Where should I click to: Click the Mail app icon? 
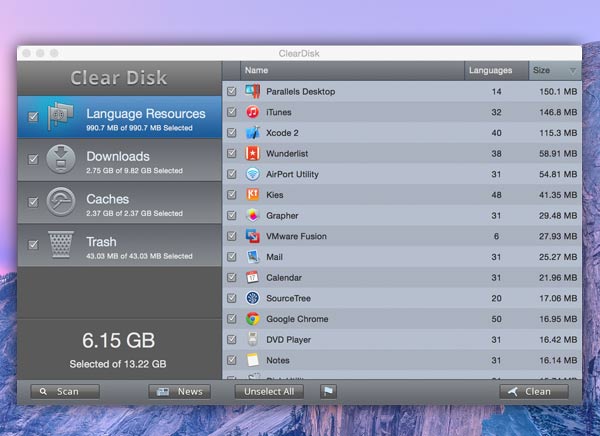[253, 257]
